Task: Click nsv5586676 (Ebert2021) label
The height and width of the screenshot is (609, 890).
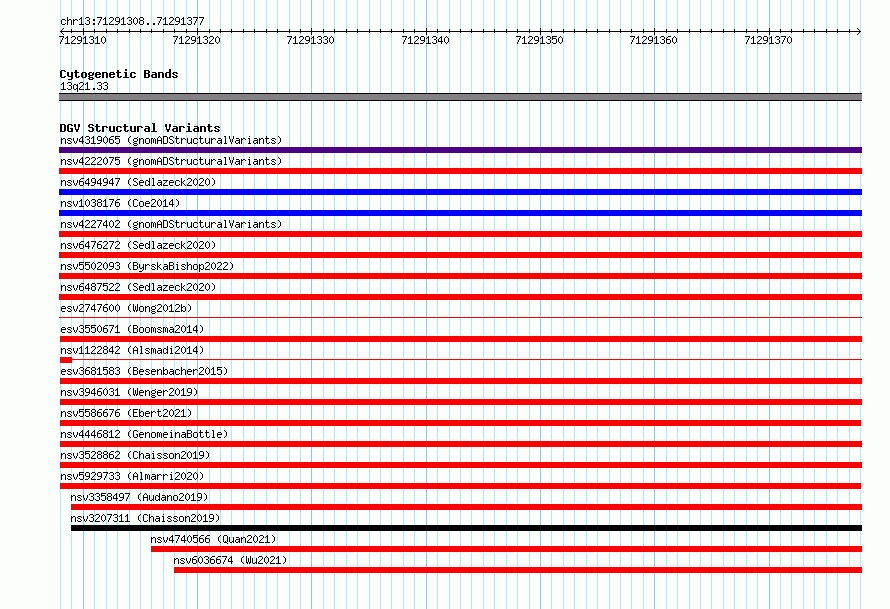Action: (126, 413)
